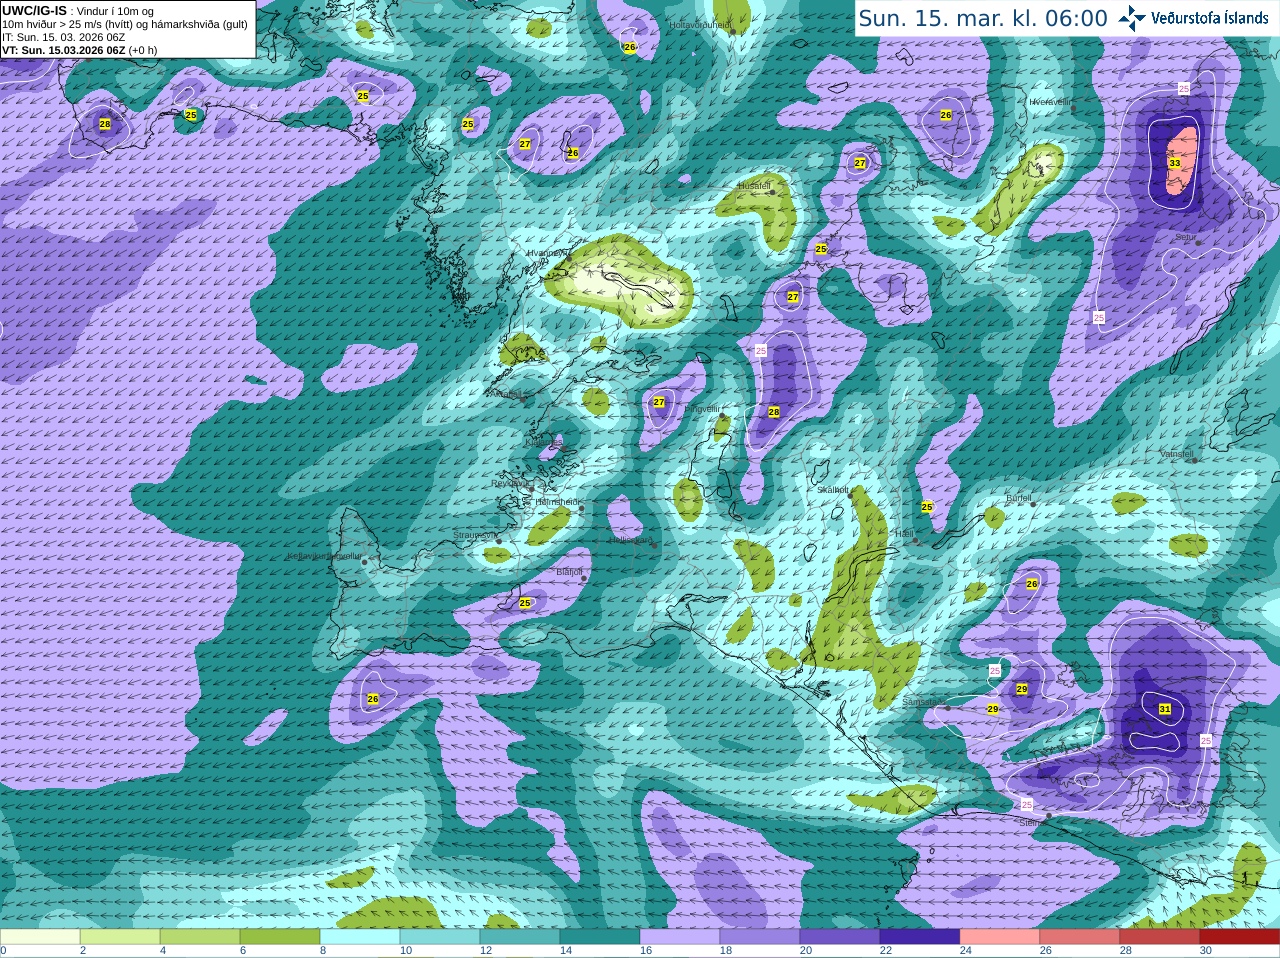
Task: Pick the 4–6 m/s legend swatch
Action: click(200, 937)
